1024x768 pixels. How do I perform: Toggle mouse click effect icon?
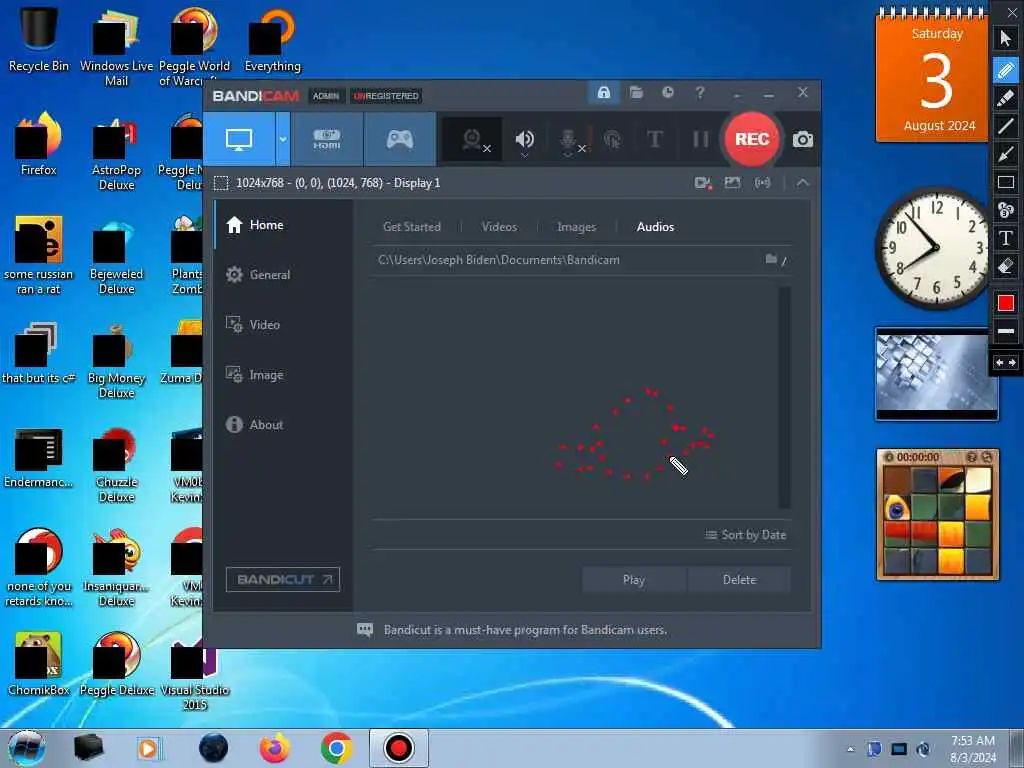[x=612, y=140]
